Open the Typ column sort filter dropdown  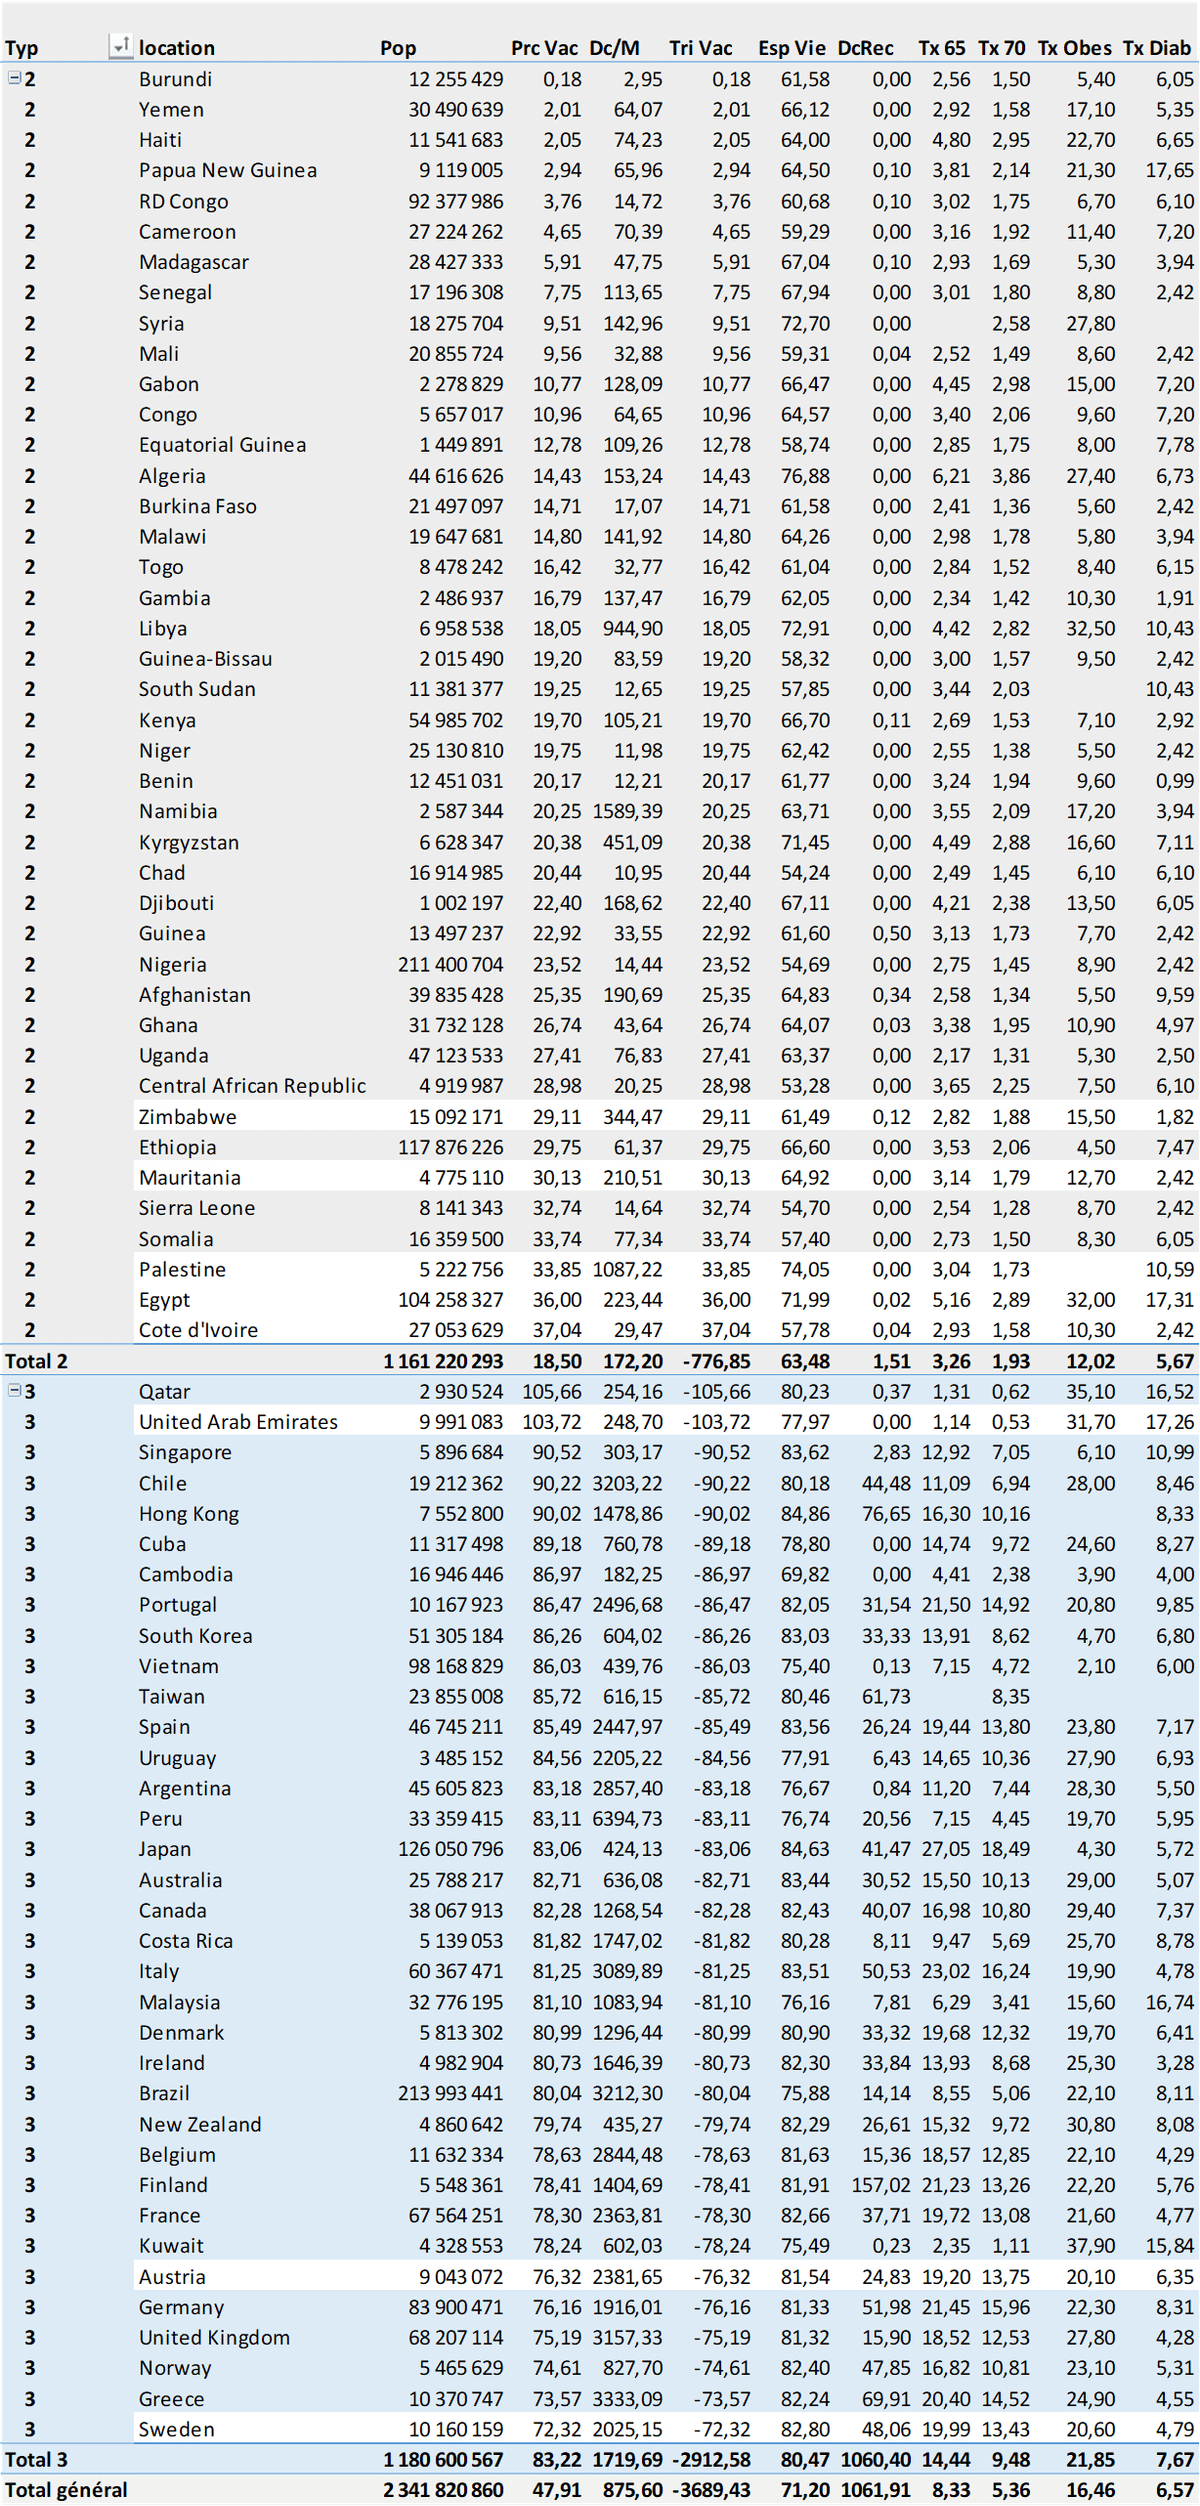tap(120, 46)
